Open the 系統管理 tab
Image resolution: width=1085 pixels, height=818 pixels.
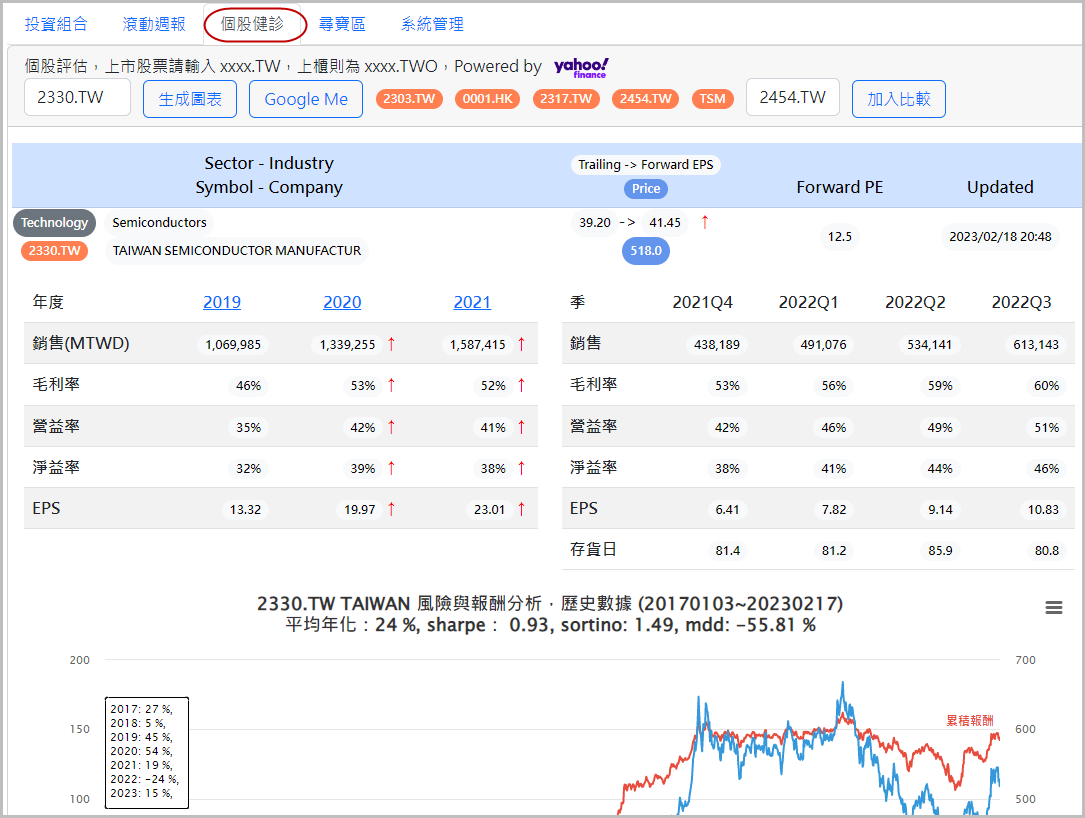432,24
